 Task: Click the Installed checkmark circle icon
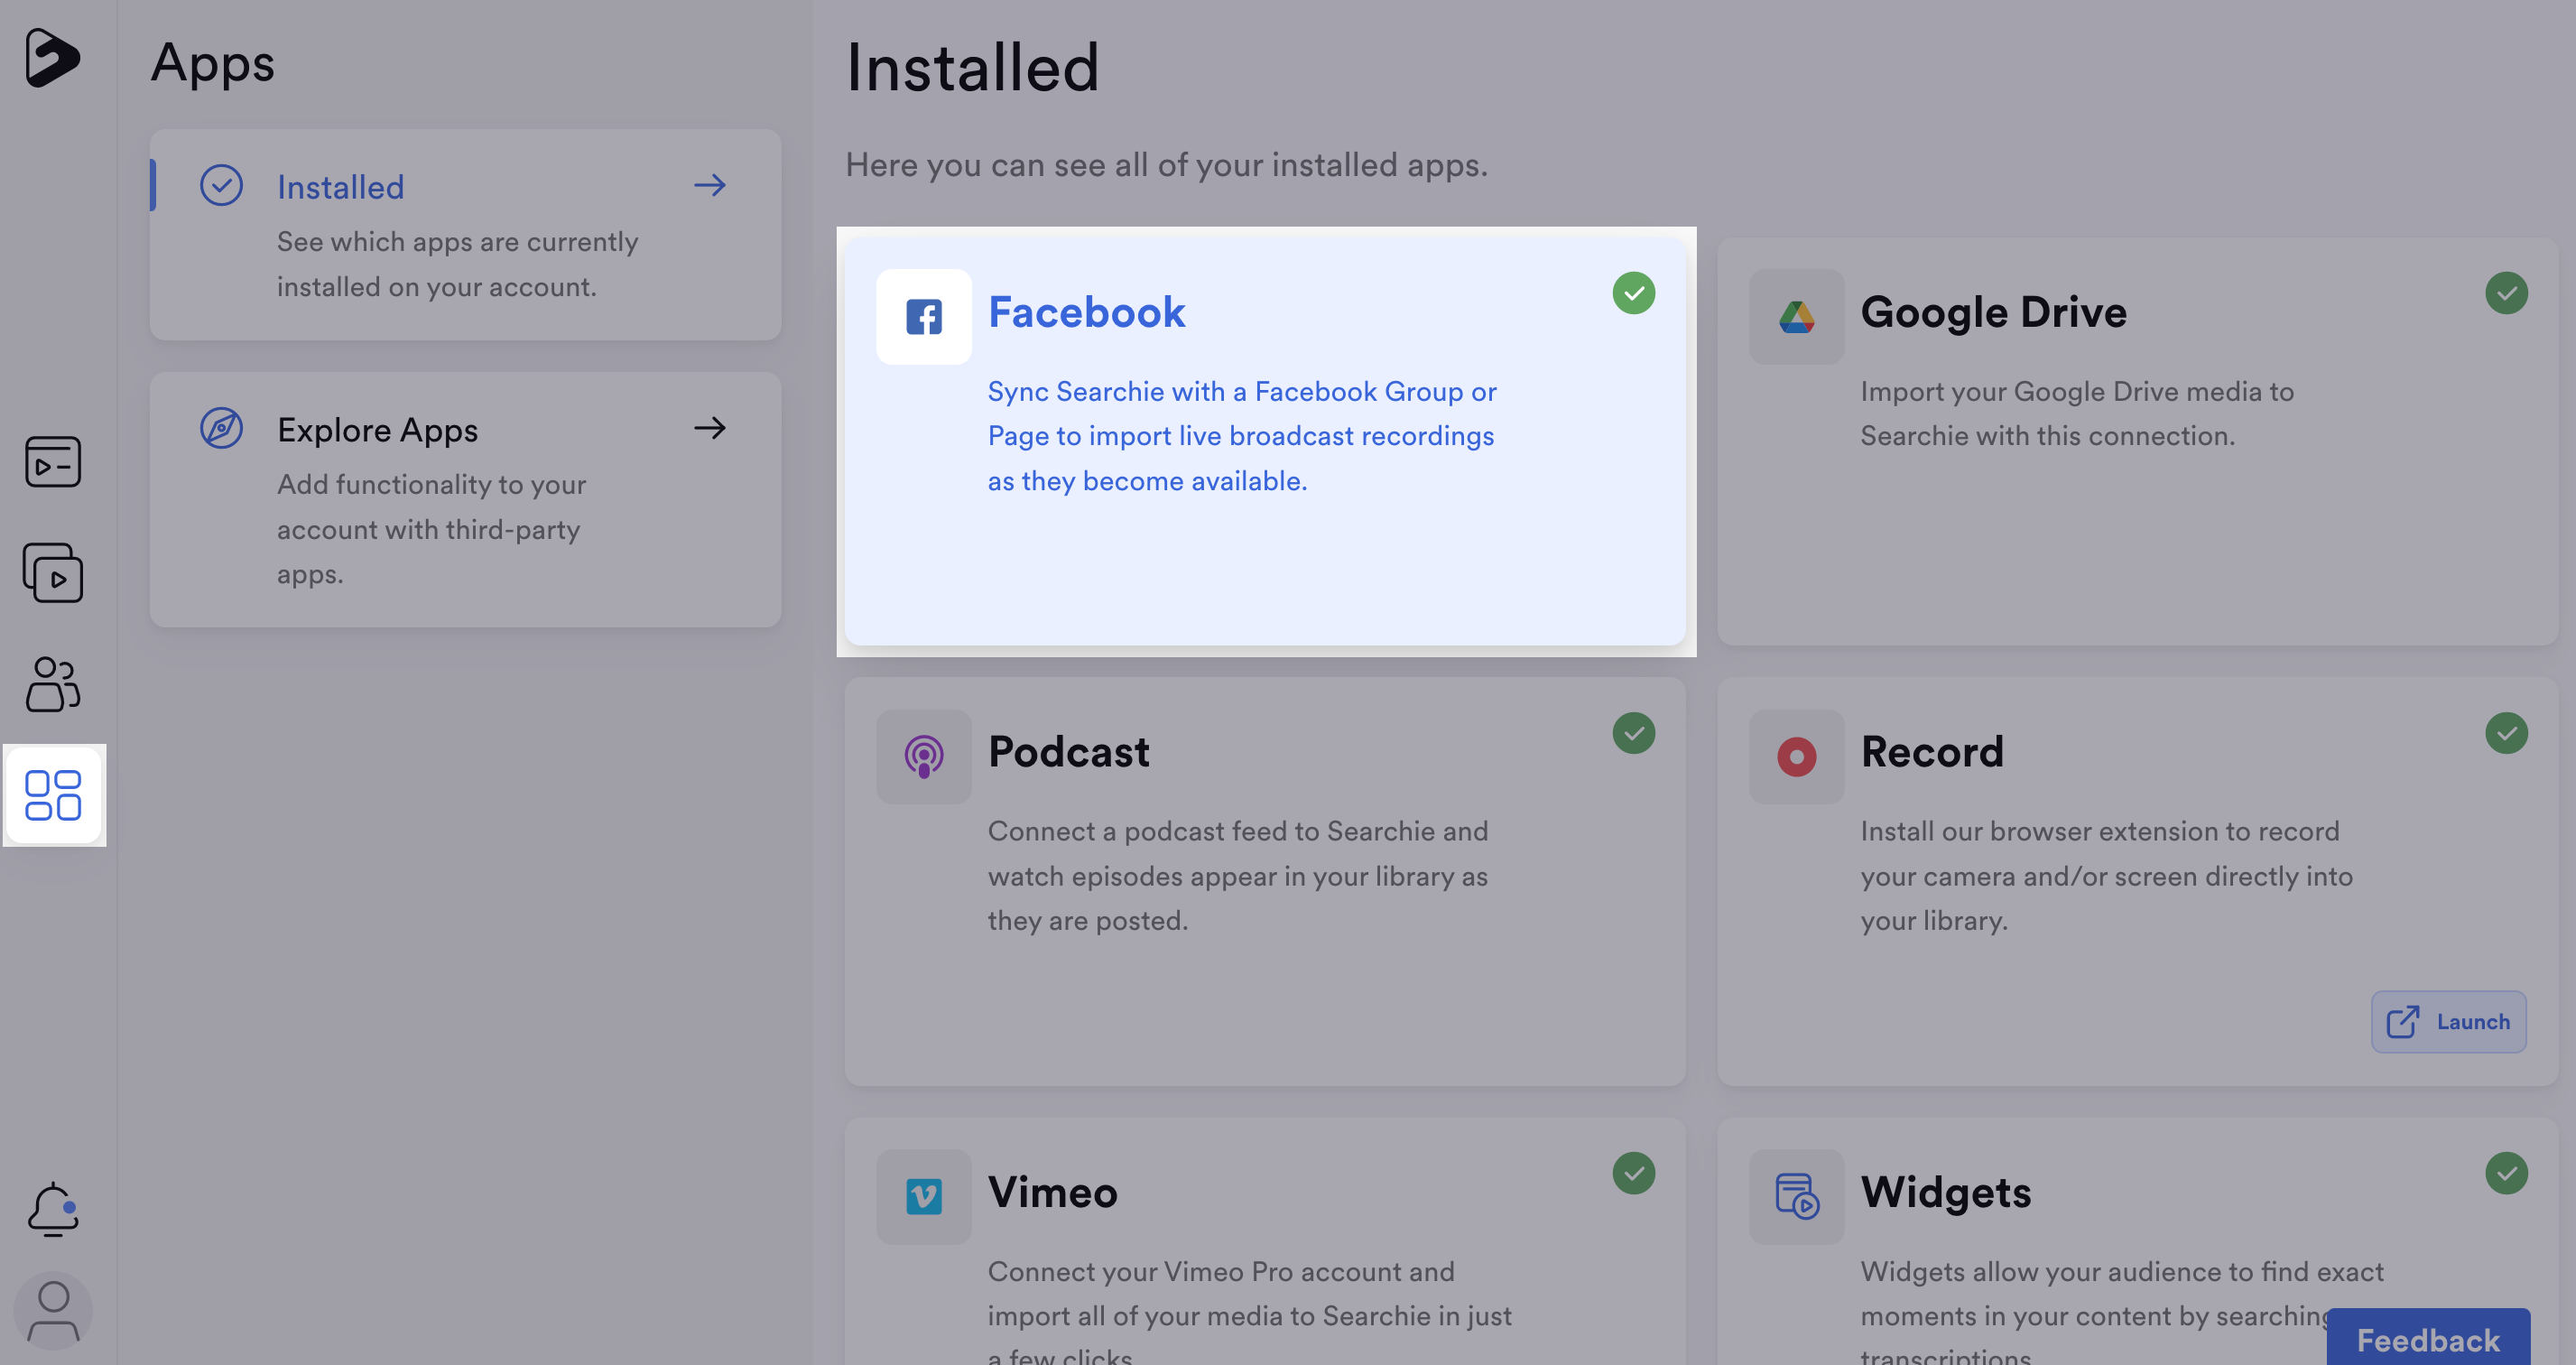[221, 186]
